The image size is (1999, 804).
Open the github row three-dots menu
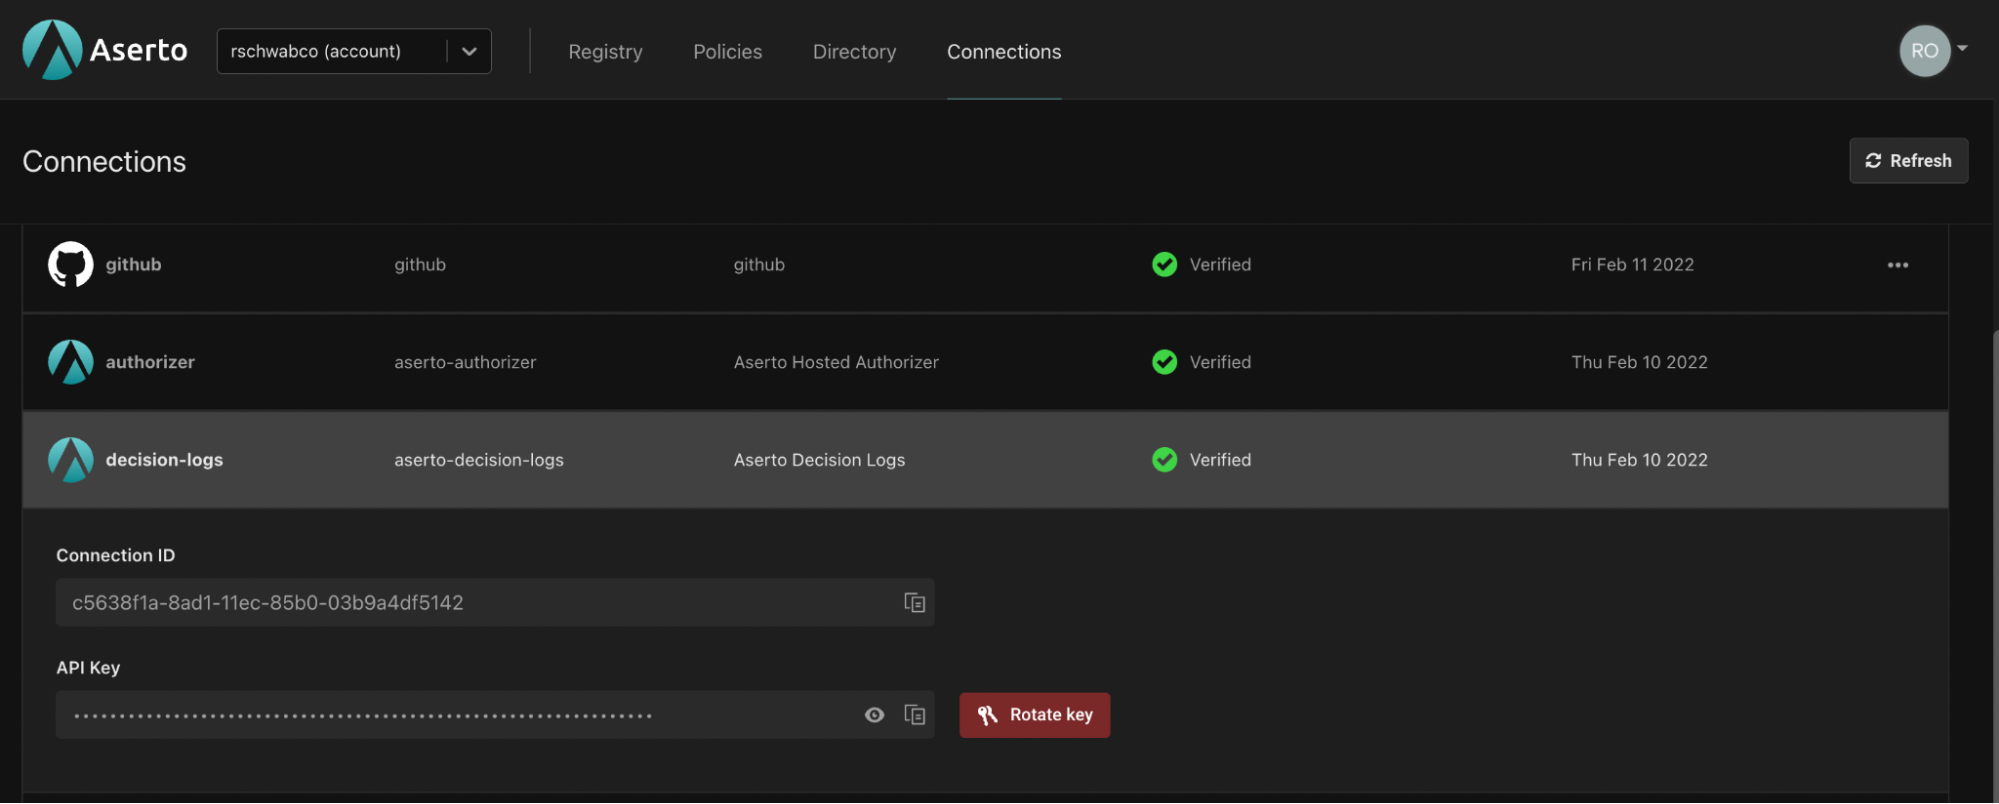click(1897, 265)
